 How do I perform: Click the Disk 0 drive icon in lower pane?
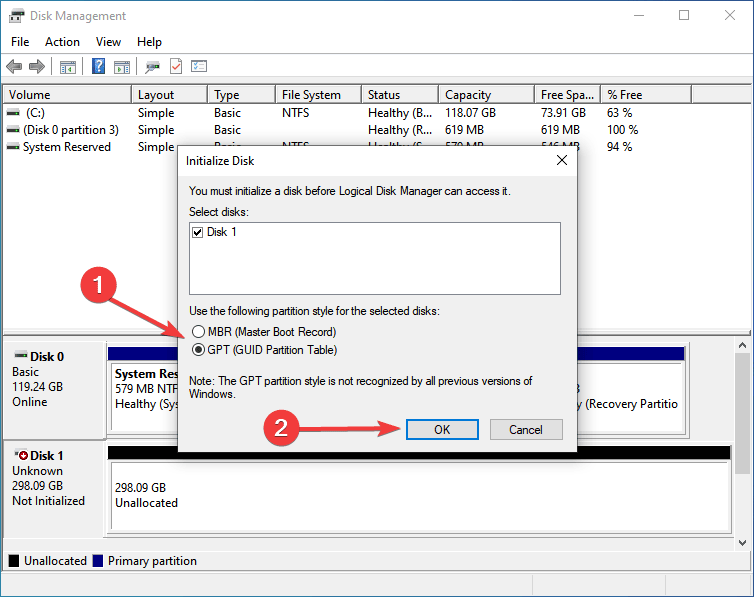click(21, 356)
